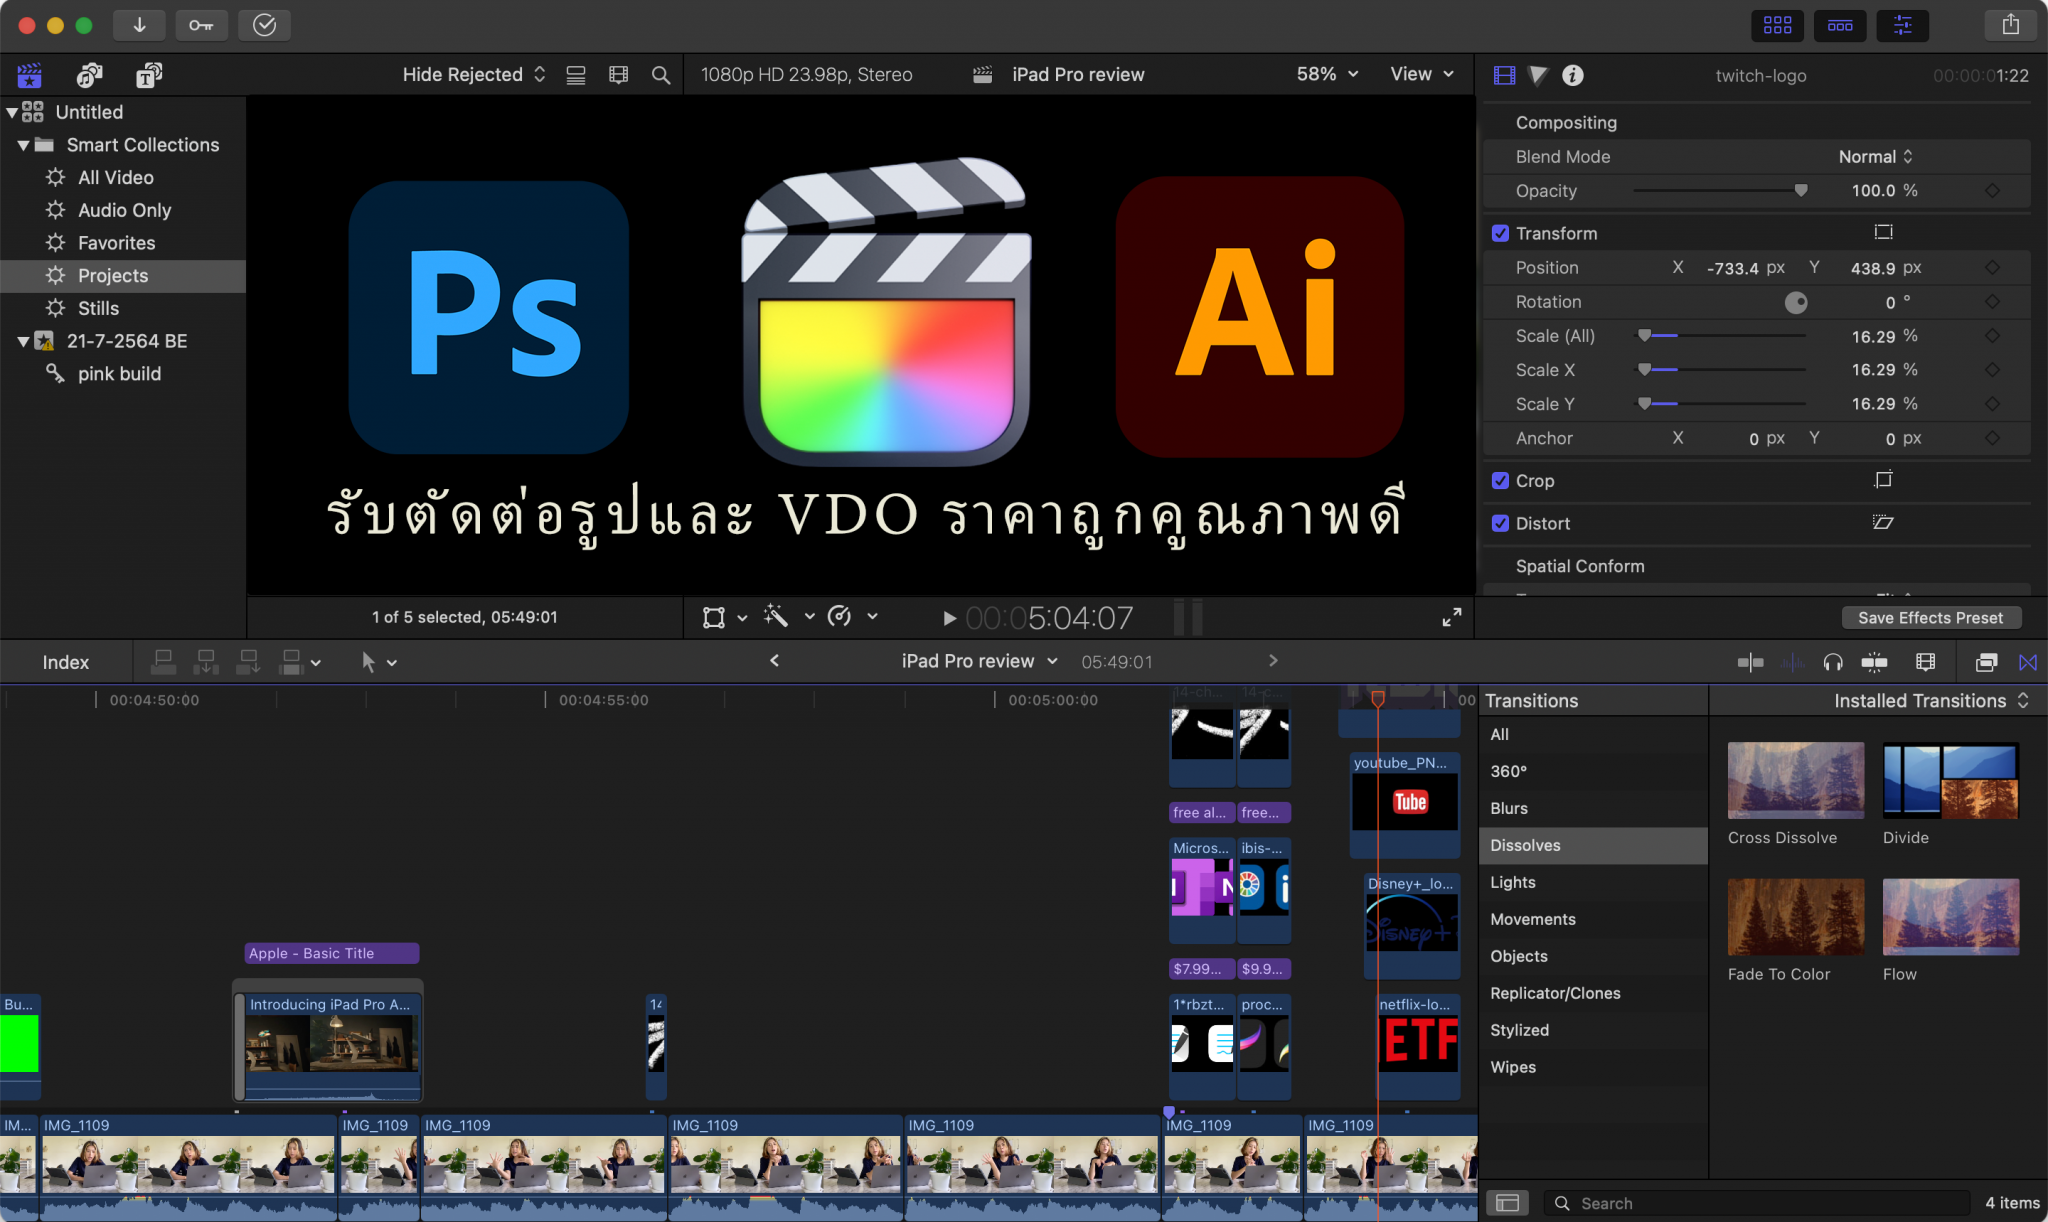Image resolution: width=2048 pixels, height=1222 pixels.
Task: Toggle clip list view icon
Action: [x=576, y=75]
